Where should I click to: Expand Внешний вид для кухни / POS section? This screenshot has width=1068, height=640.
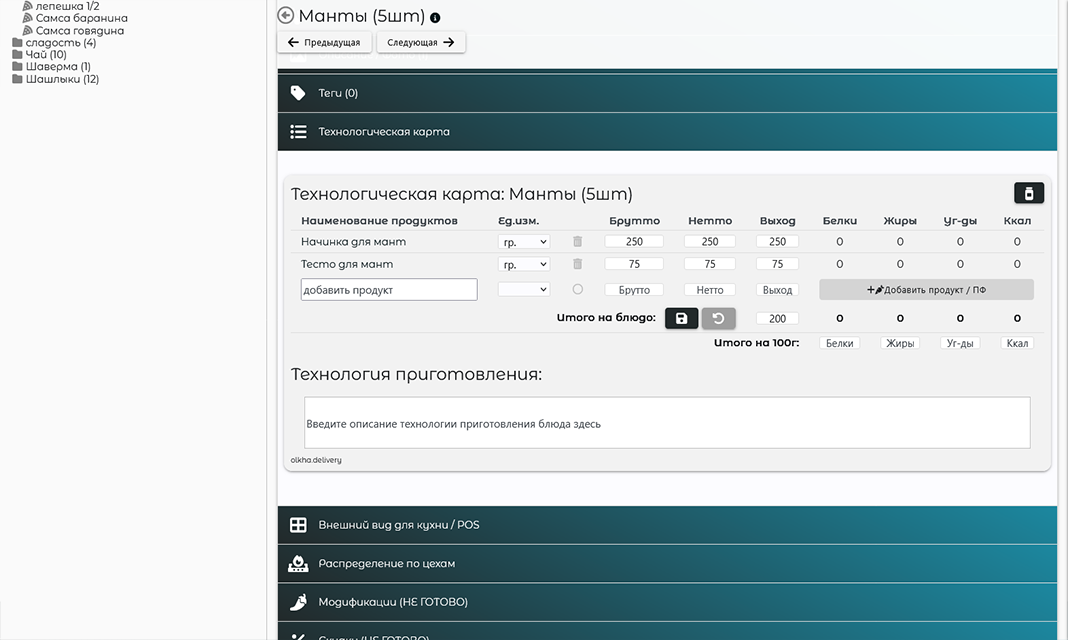click(x=667, y=525)
